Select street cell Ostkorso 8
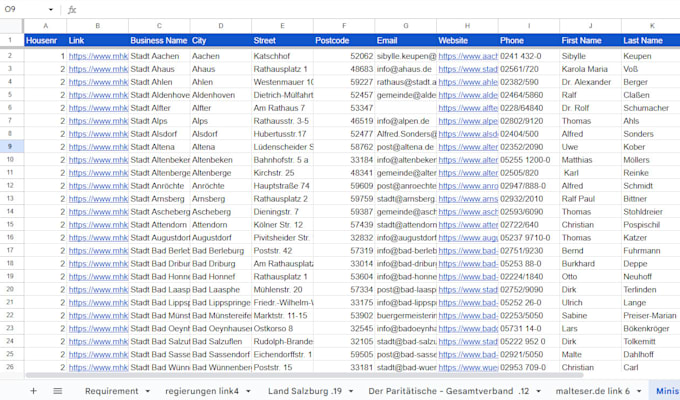This screenshot has height=400, width=680. coord(282,328)
